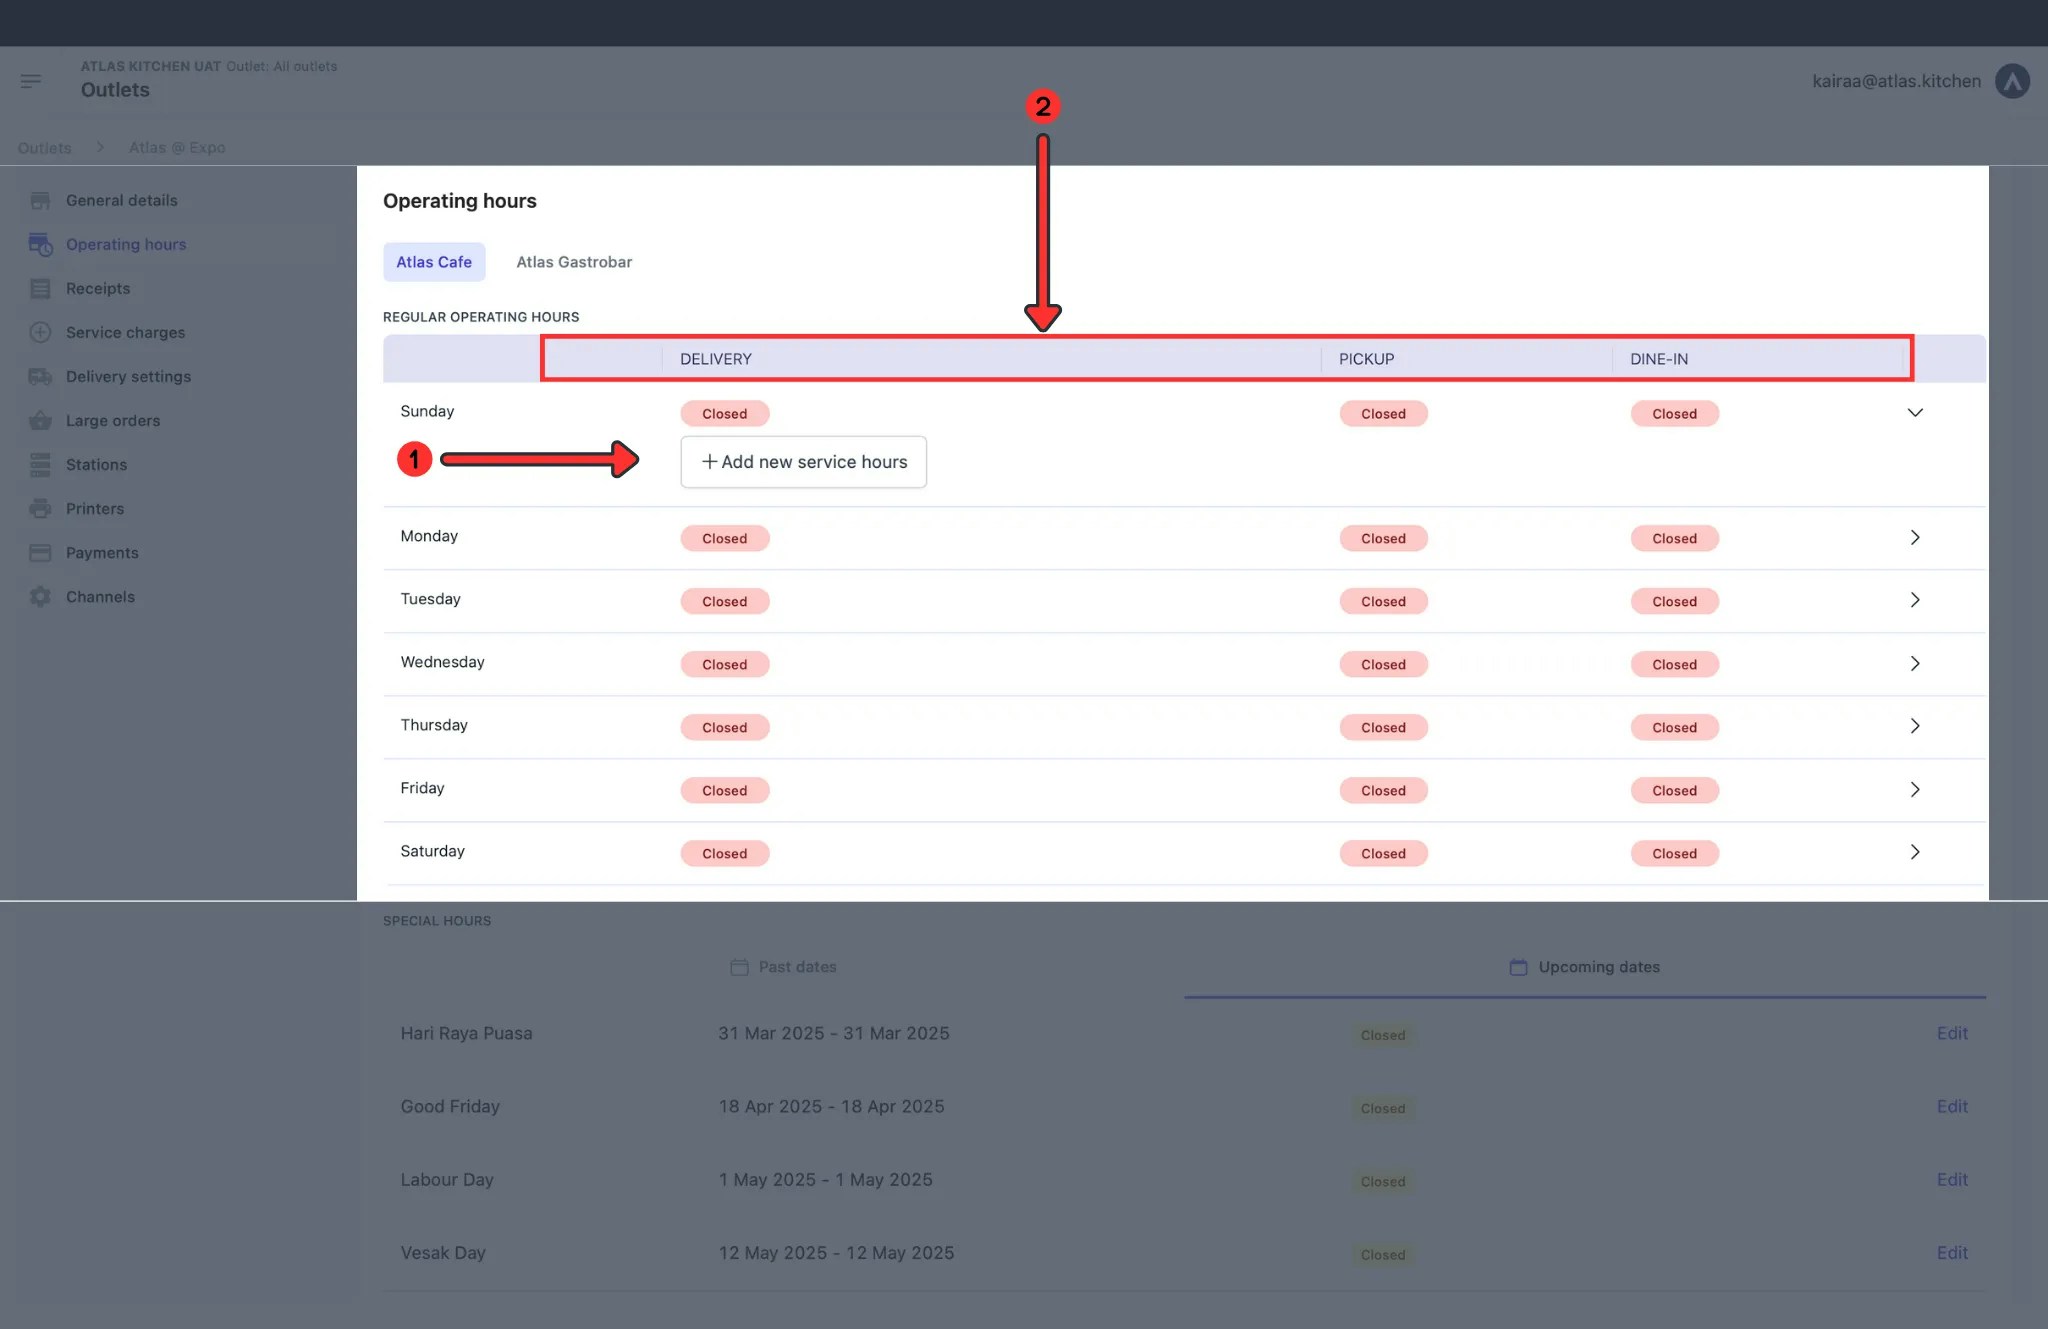Image resolution: width=2048 pixels, height=1329 pixels.
Task: Toggle Monday Pickup Closed status
Action: [x=1383, y=538]
